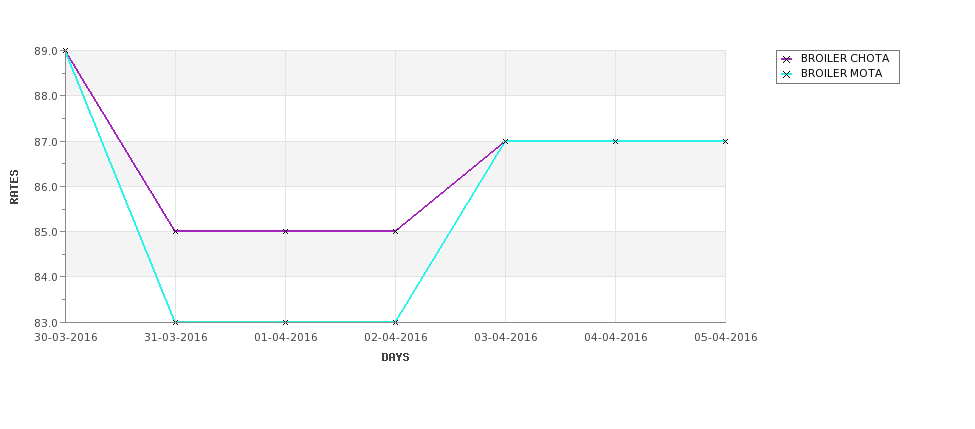This screenshot has width=975, height=429.
Task: Click the DAYS axis title
Action: click(395, 358)
